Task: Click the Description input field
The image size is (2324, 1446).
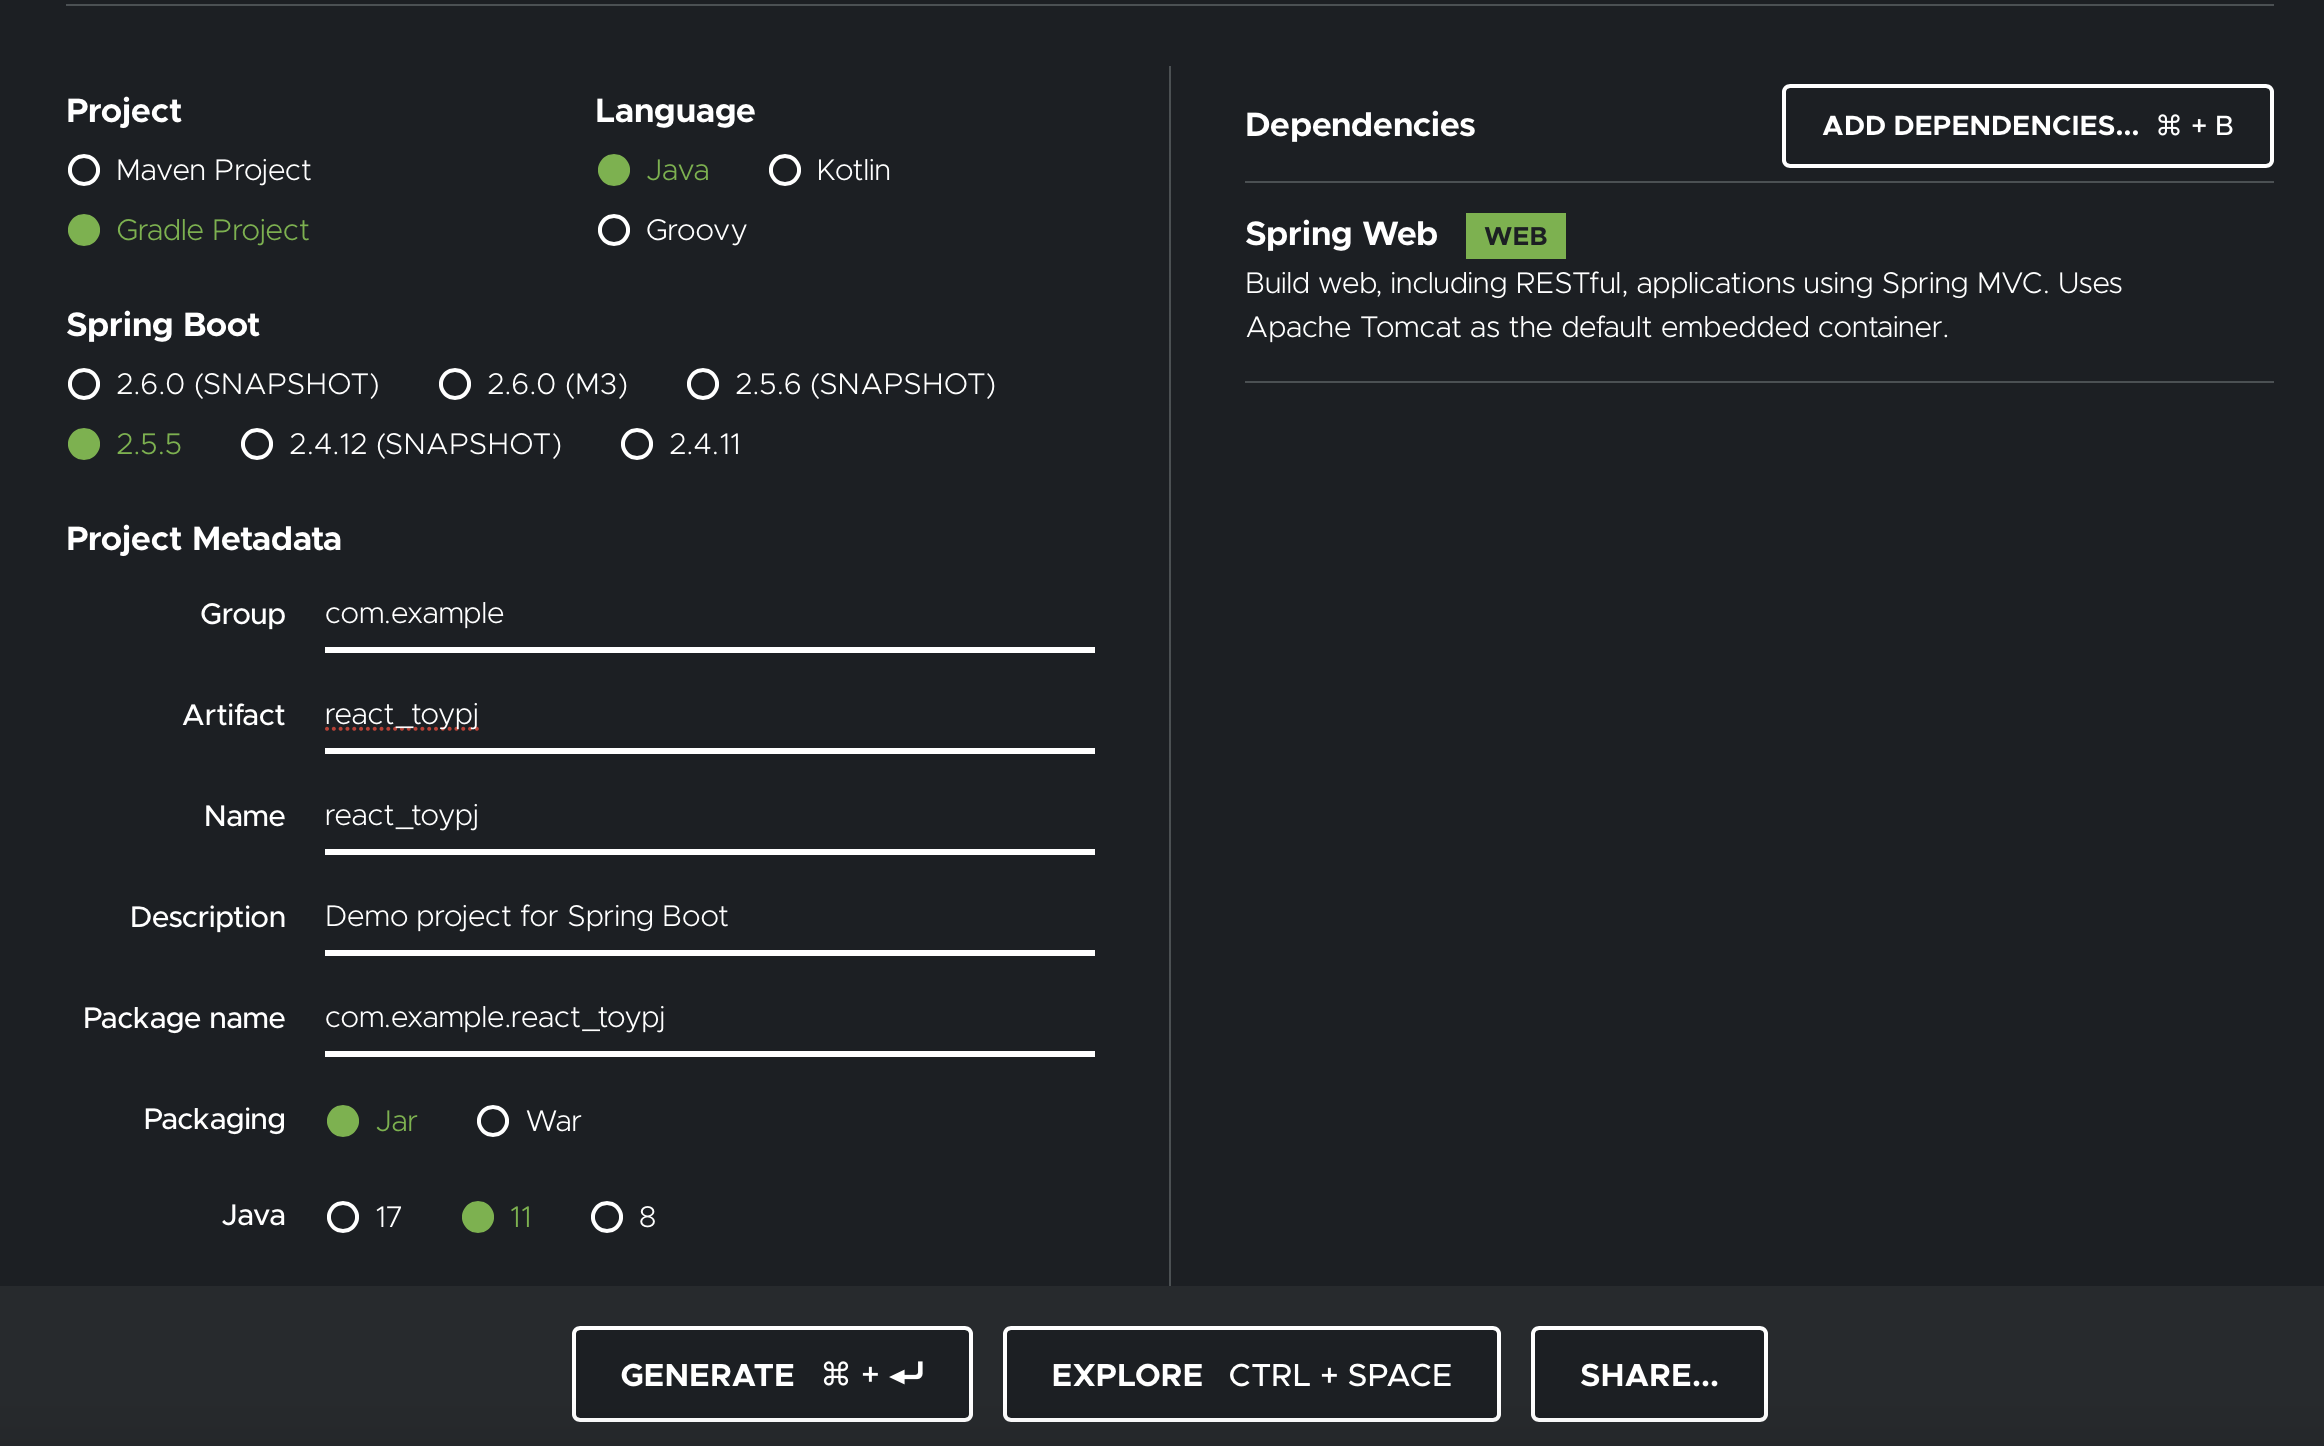Action: click(710, 917)
